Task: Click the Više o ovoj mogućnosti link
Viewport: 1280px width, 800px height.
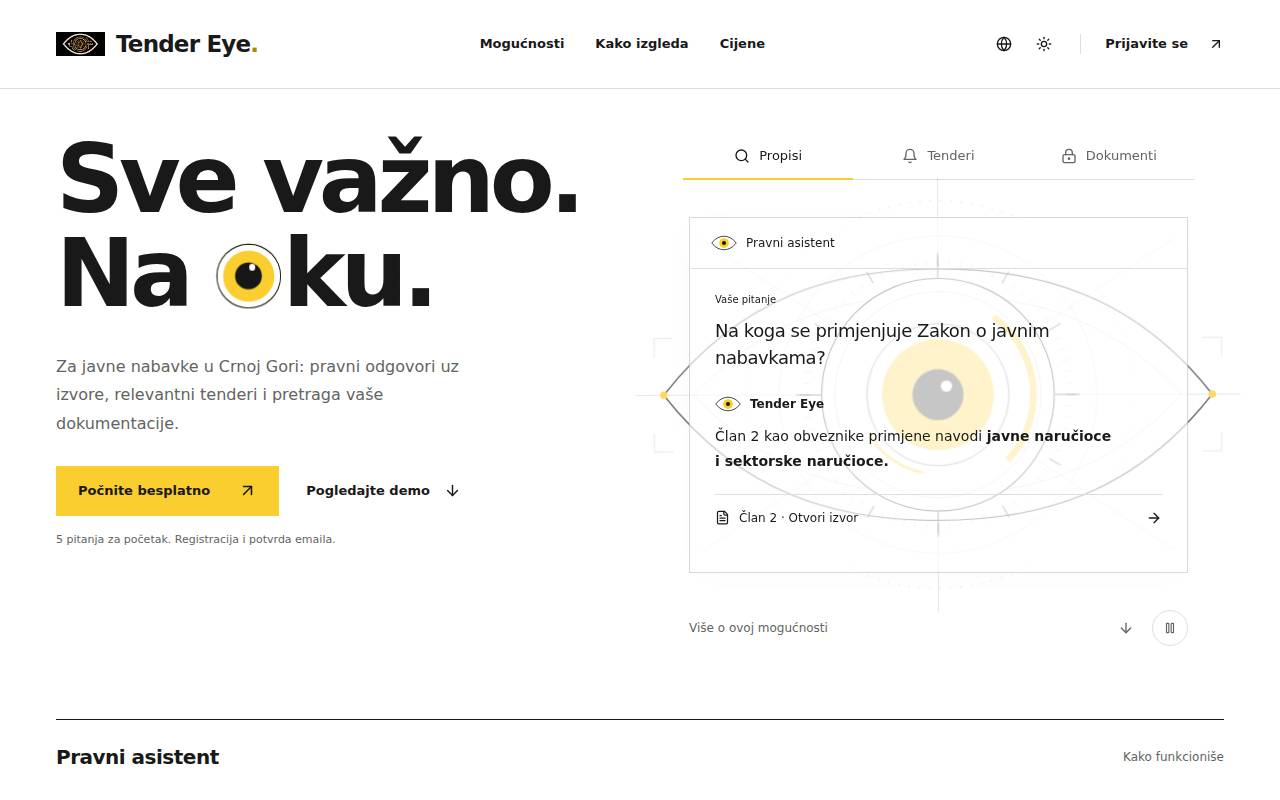Action: pos(758,628)
